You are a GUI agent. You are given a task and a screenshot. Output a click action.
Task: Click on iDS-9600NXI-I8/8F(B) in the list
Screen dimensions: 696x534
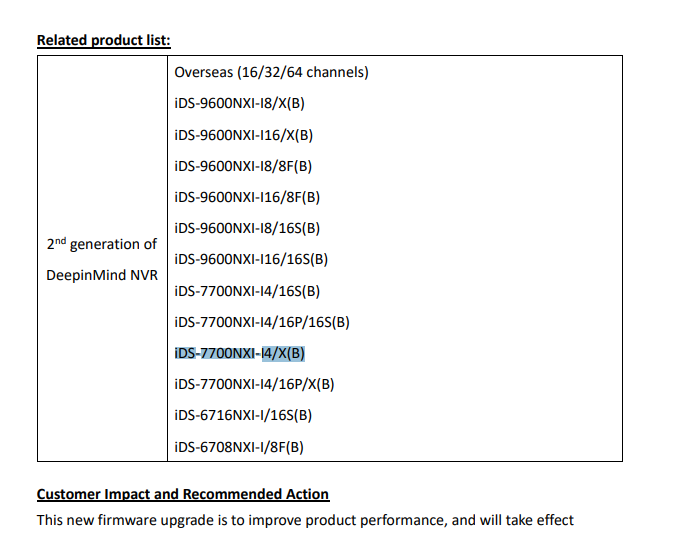pos(243,166)
